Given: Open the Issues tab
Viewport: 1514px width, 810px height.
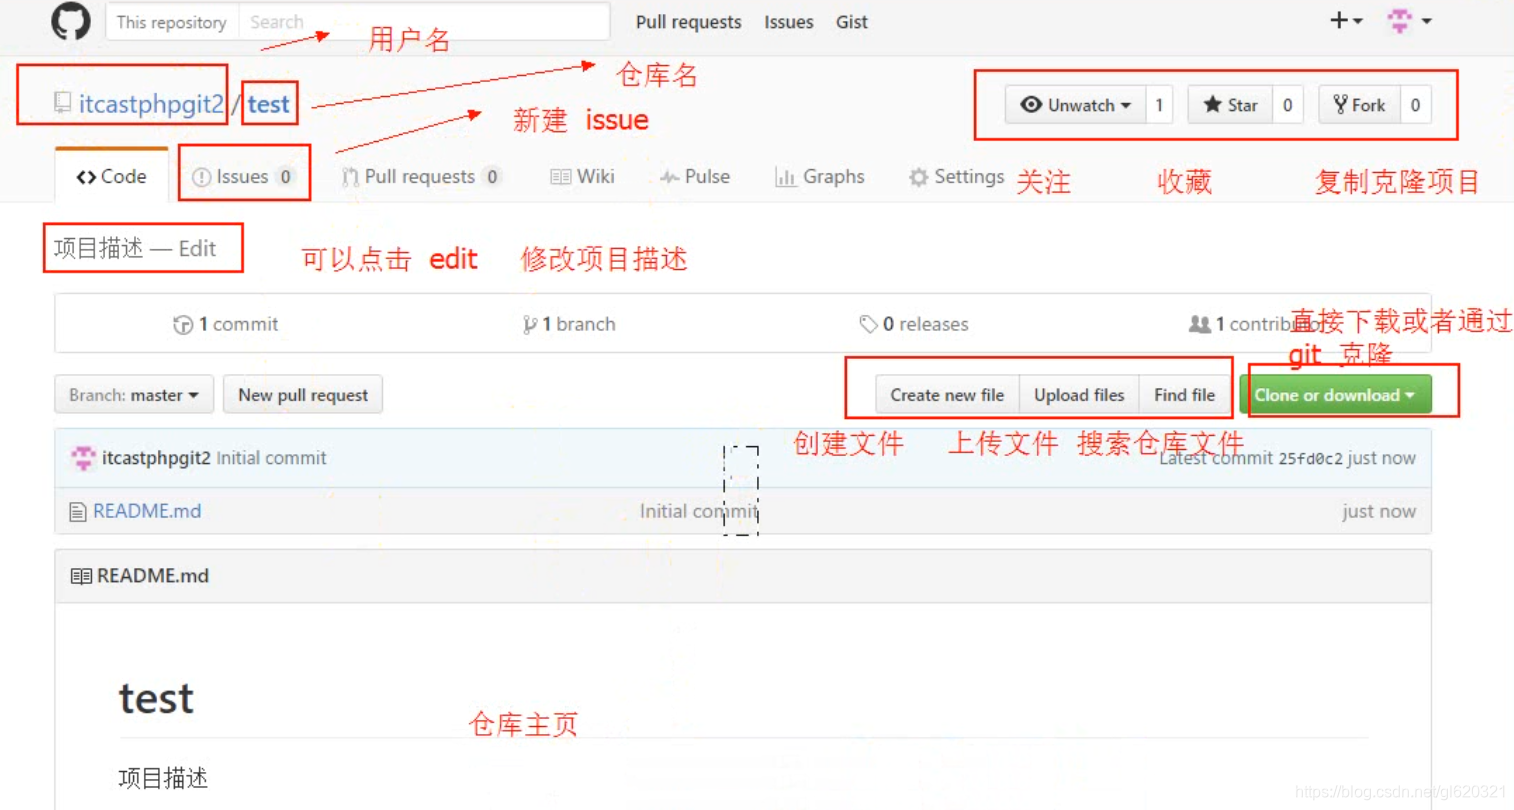Looking at the screenshot, I should click(x=243, y=176).
